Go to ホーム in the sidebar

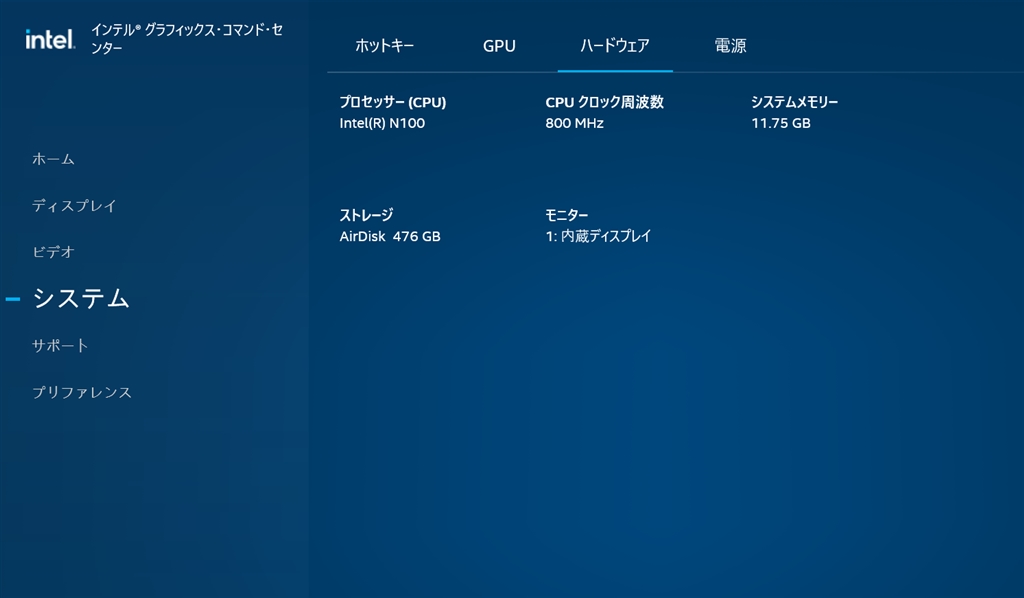pyautogui.click(x=54, y=159)
